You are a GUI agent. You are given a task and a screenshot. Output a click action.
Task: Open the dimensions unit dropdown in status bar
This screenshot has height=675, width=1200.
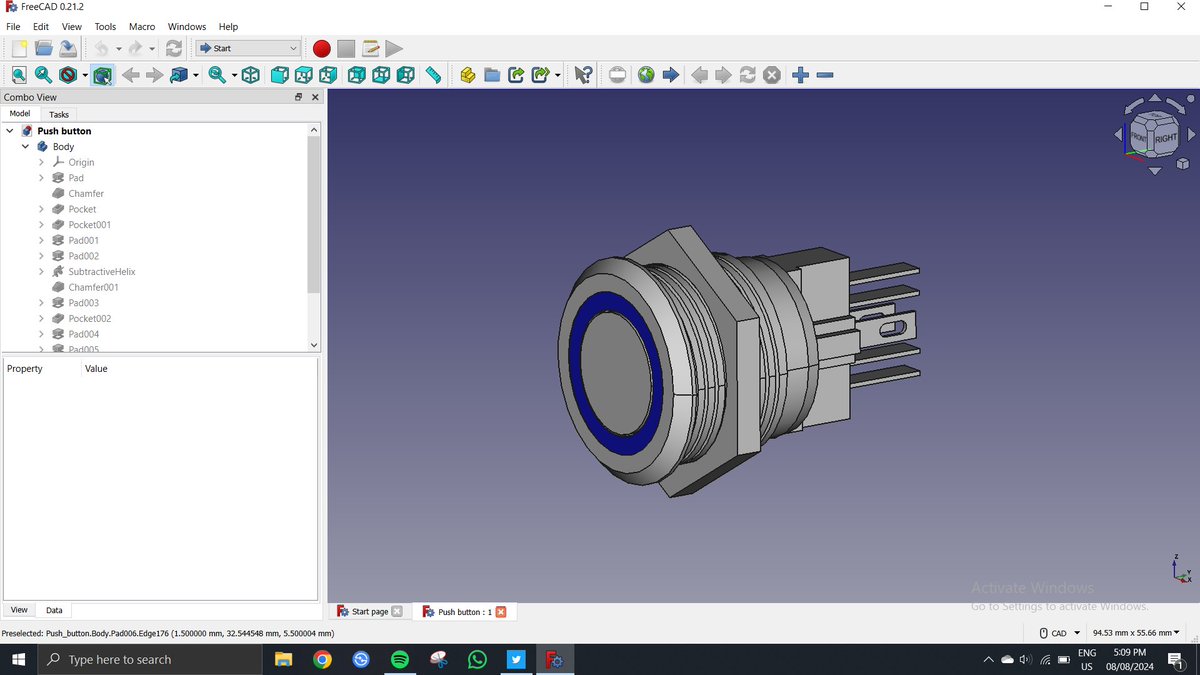(1136, 633)
